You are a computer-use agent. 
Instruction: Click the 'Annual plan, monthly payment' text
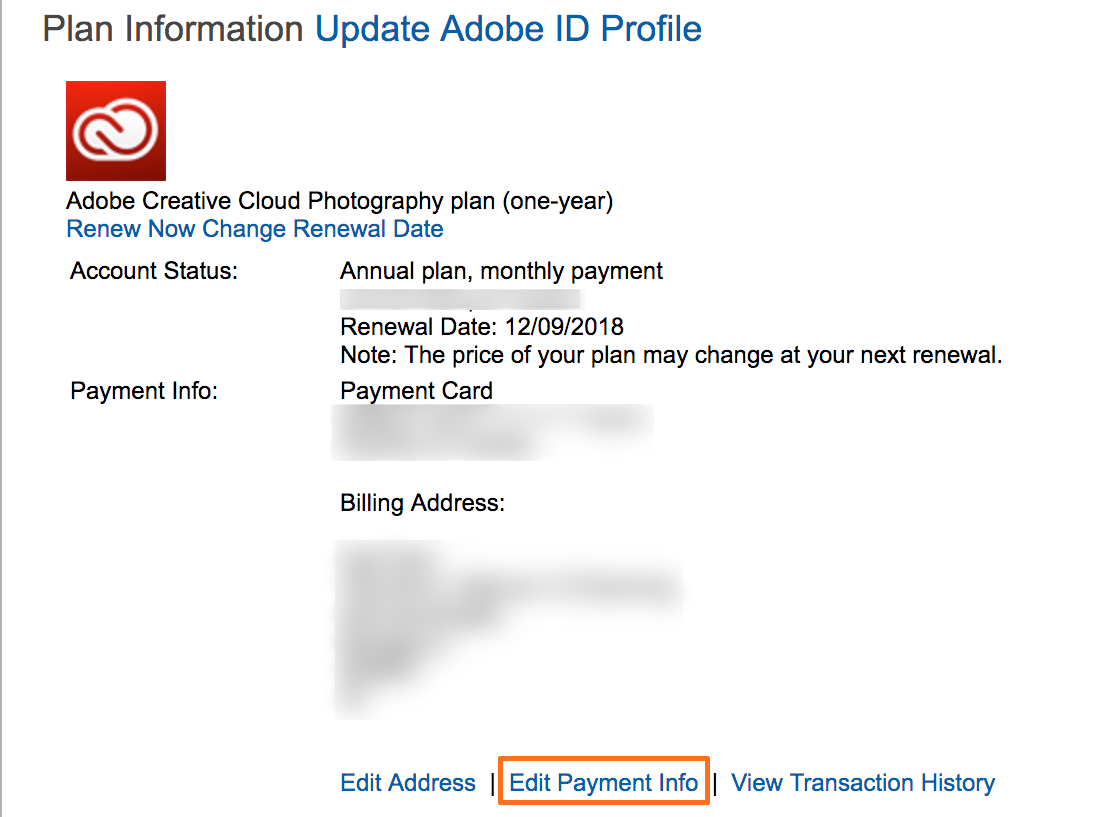(501, 271)
